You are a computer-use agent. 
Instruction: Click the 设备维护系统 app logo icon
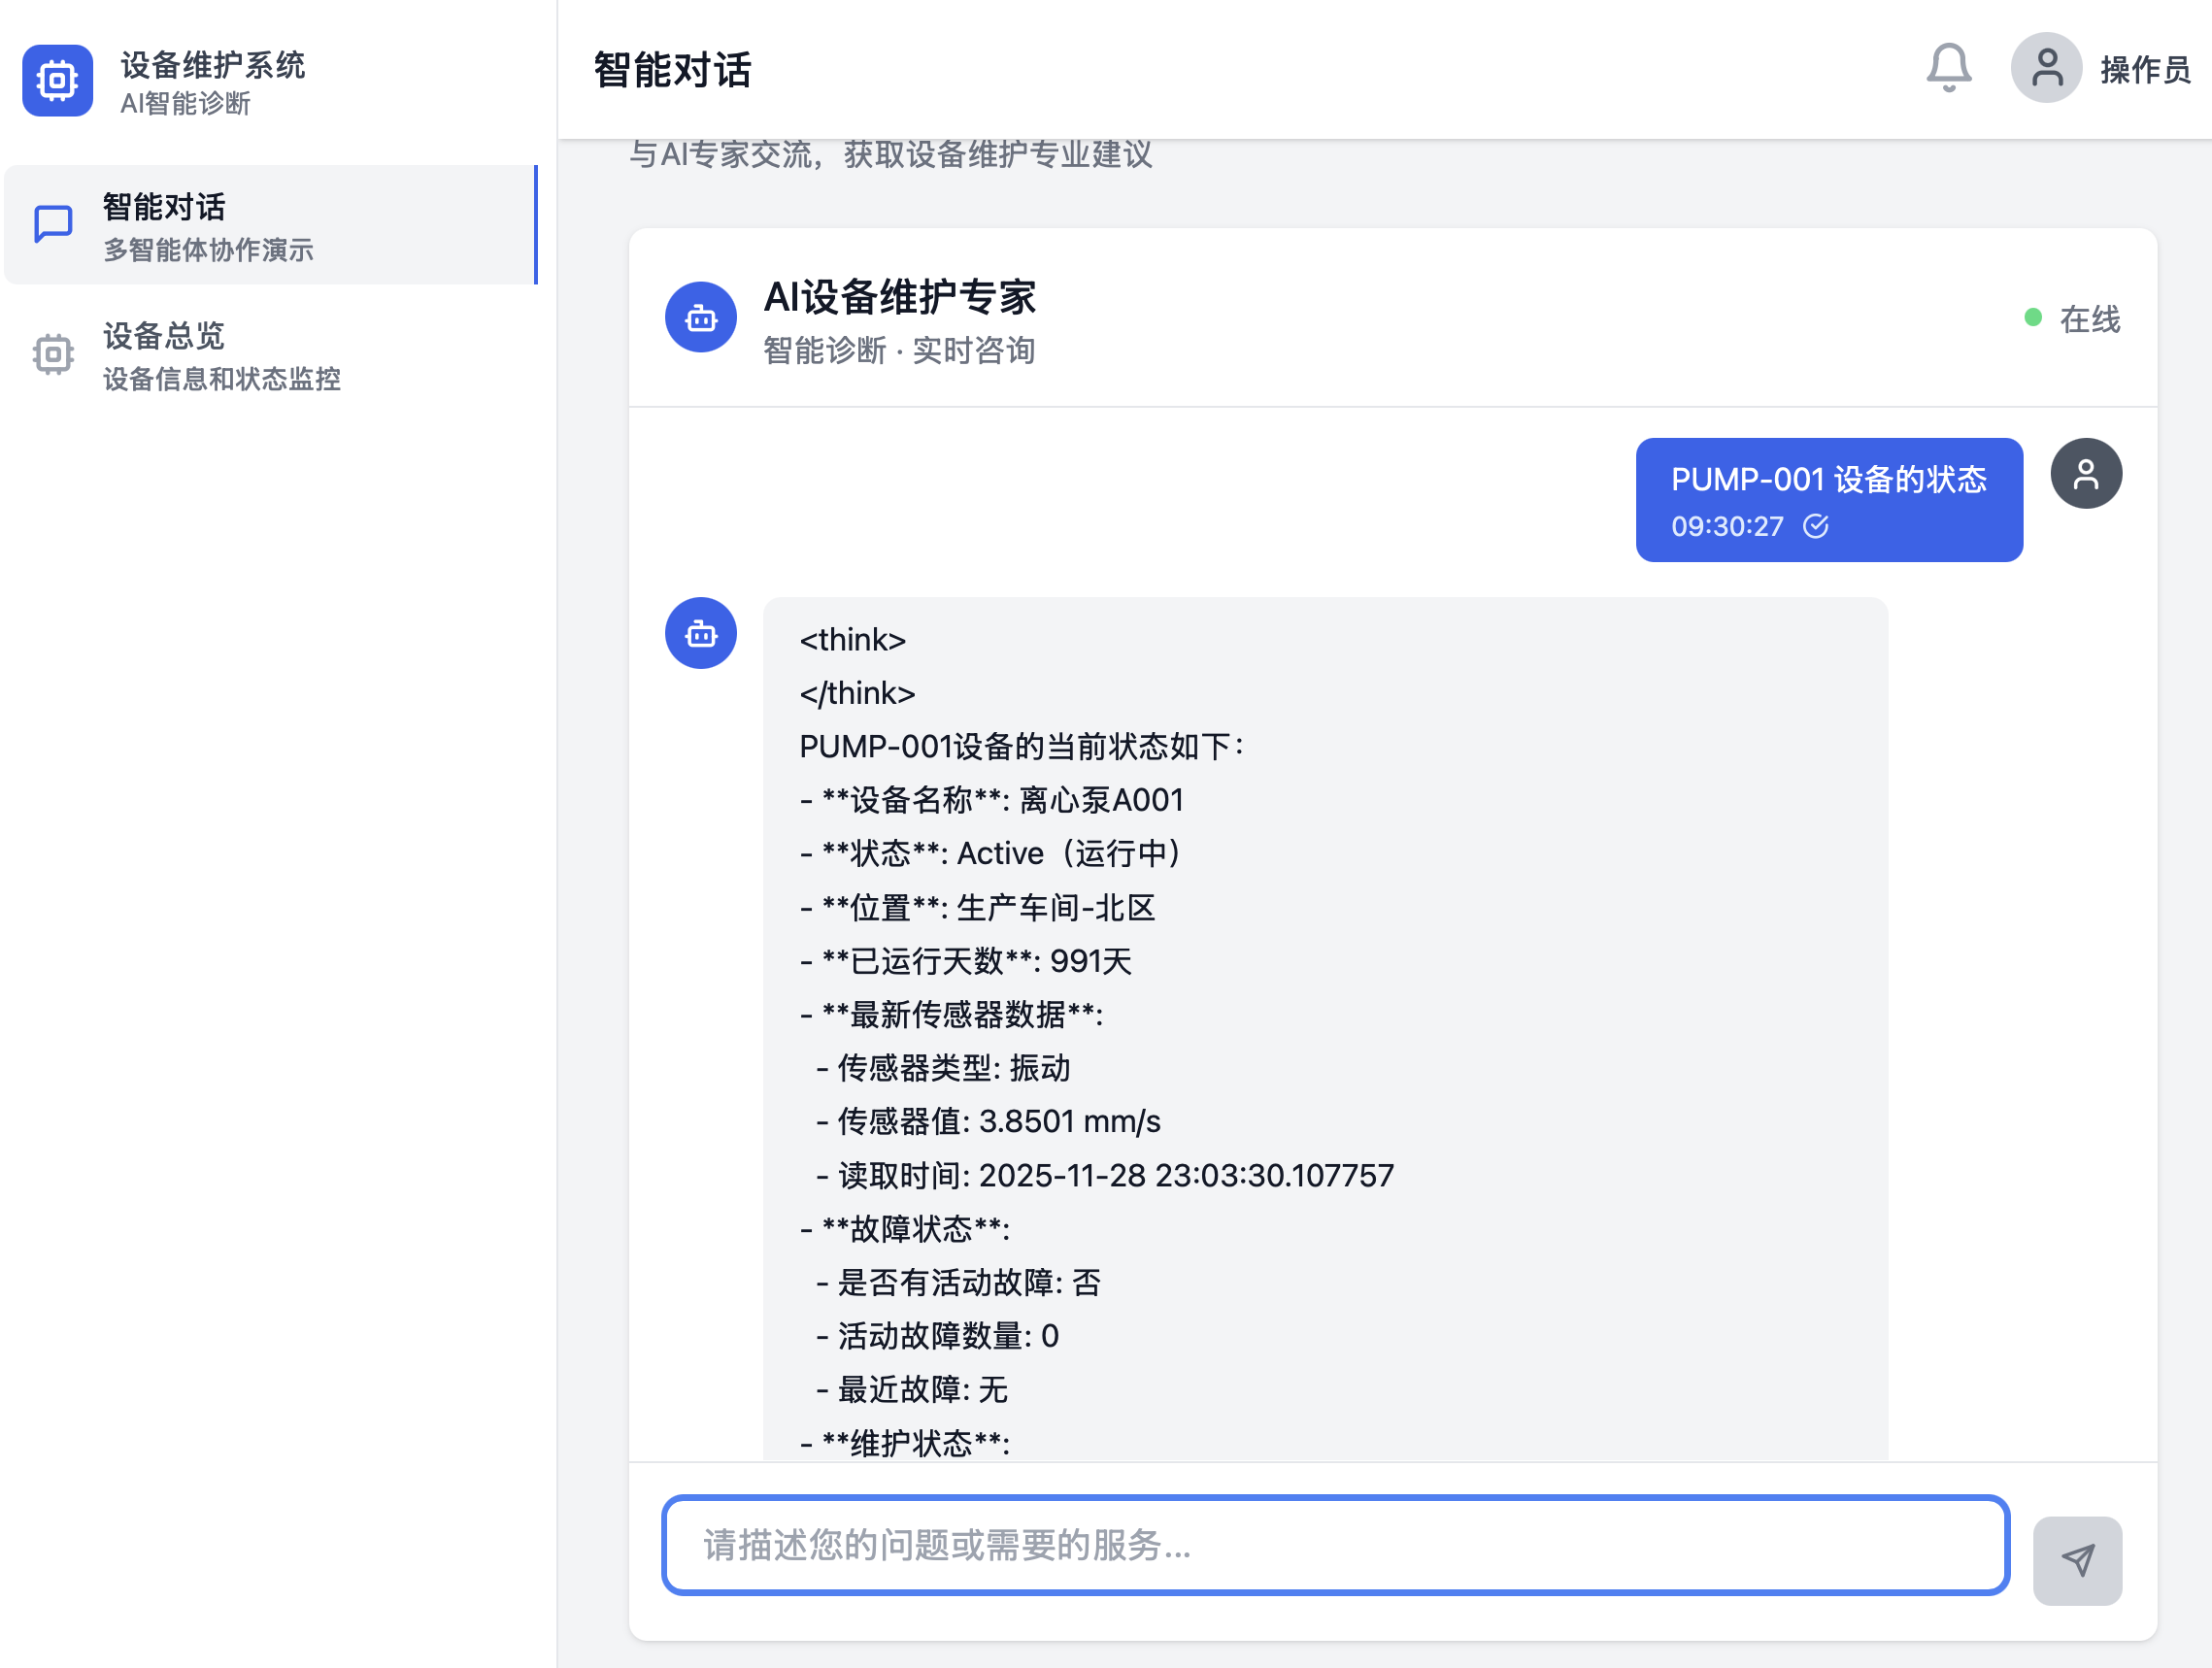57,80
